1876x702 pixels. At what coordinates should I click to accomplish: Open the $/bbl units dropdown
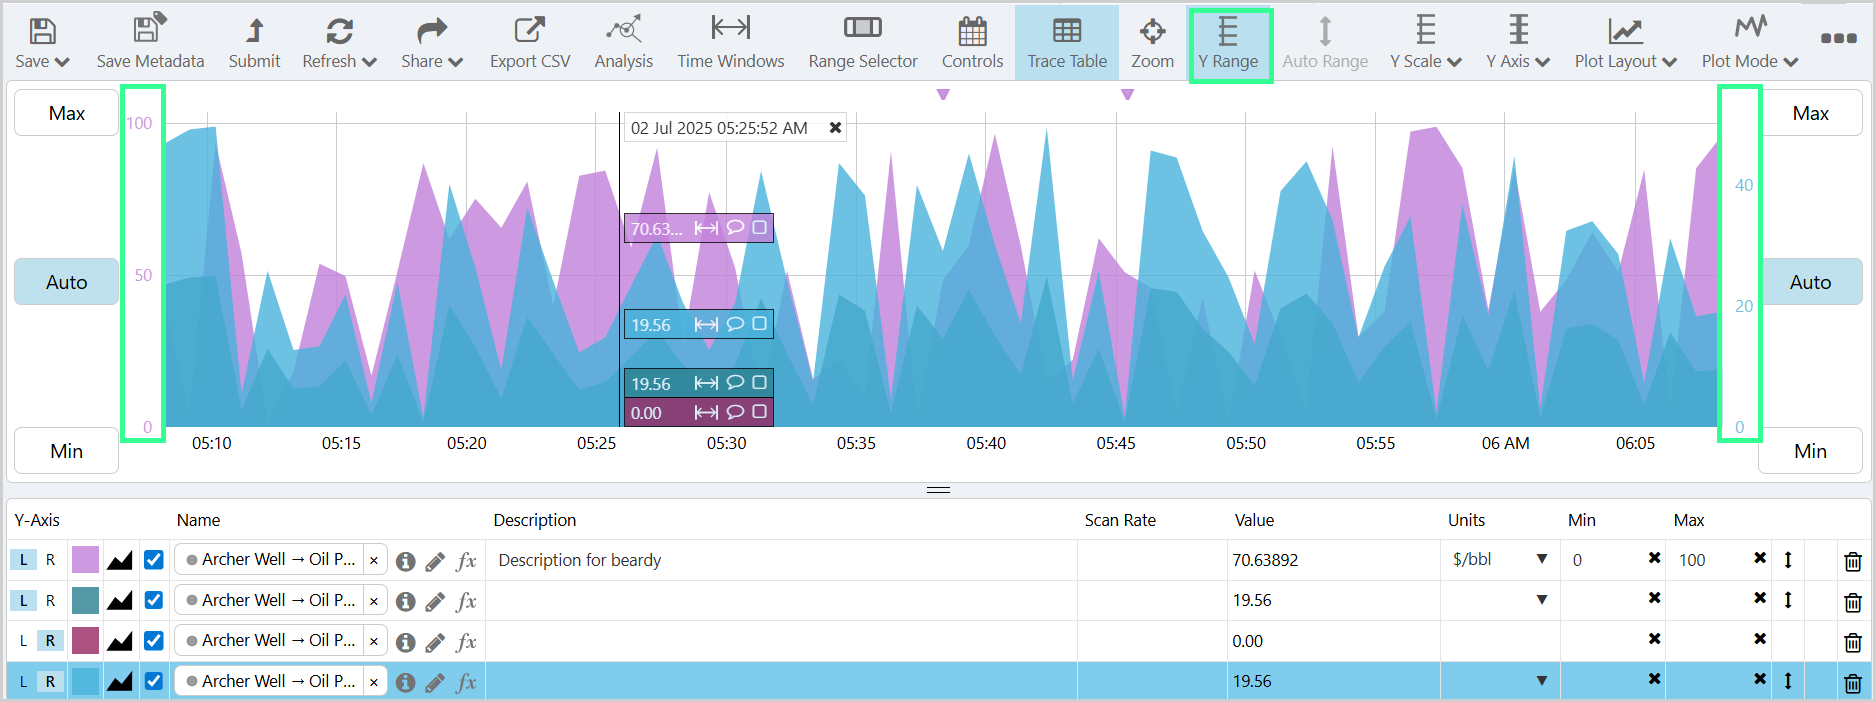coord(1541,560)
